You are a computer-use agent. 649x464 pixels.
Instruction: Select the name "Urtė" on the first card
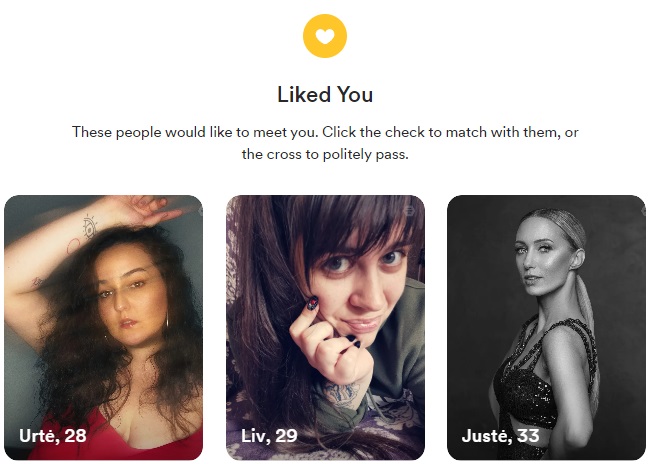click(x=37, y=435)
